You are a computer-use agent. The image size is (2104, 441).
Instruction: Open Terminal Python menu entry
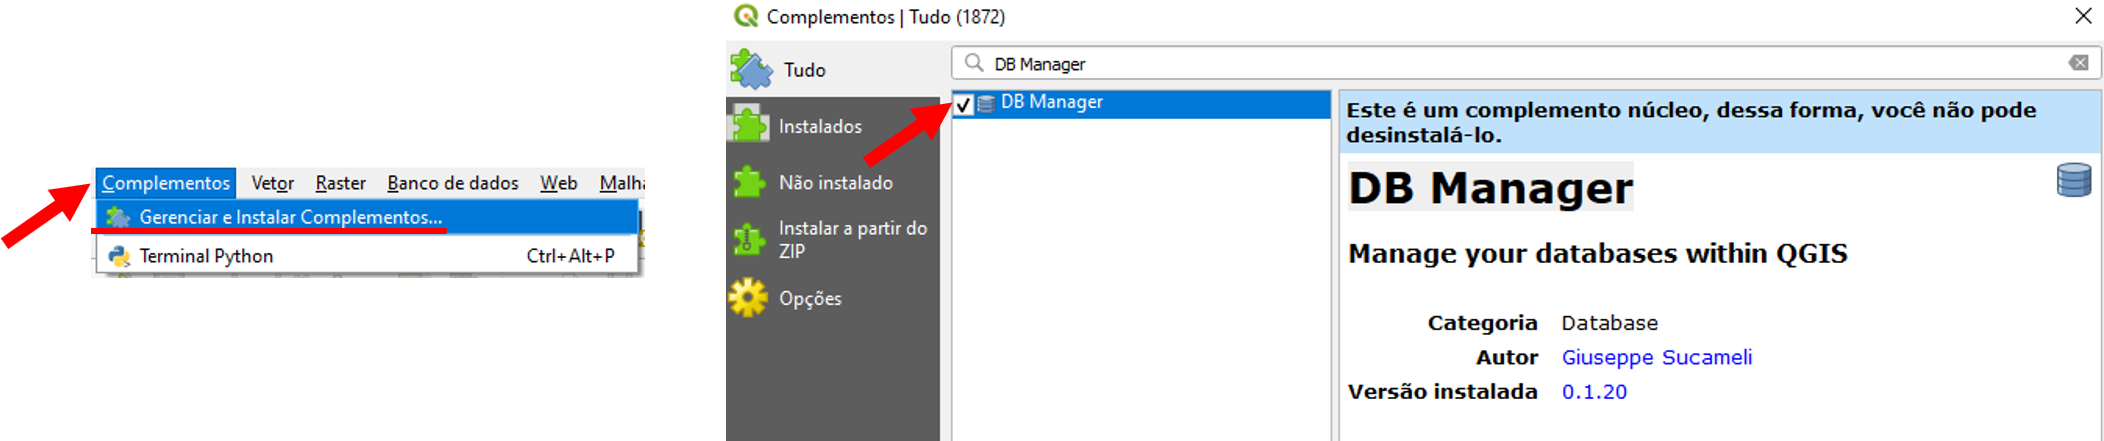click(206, 256)
